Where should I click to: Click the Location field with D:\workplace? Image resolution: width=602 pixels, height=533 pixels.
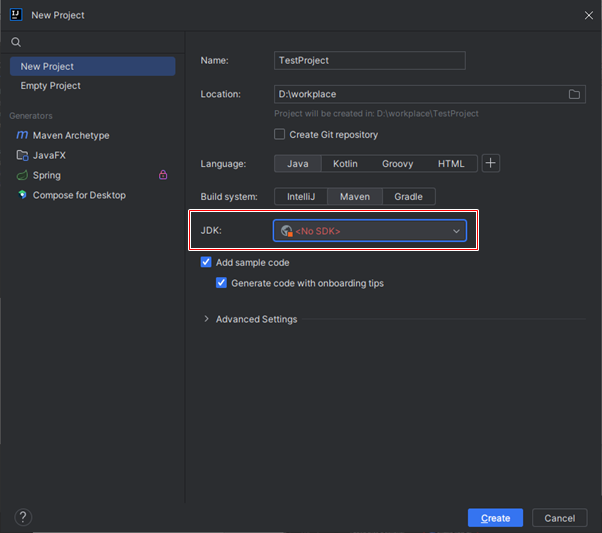430,94
